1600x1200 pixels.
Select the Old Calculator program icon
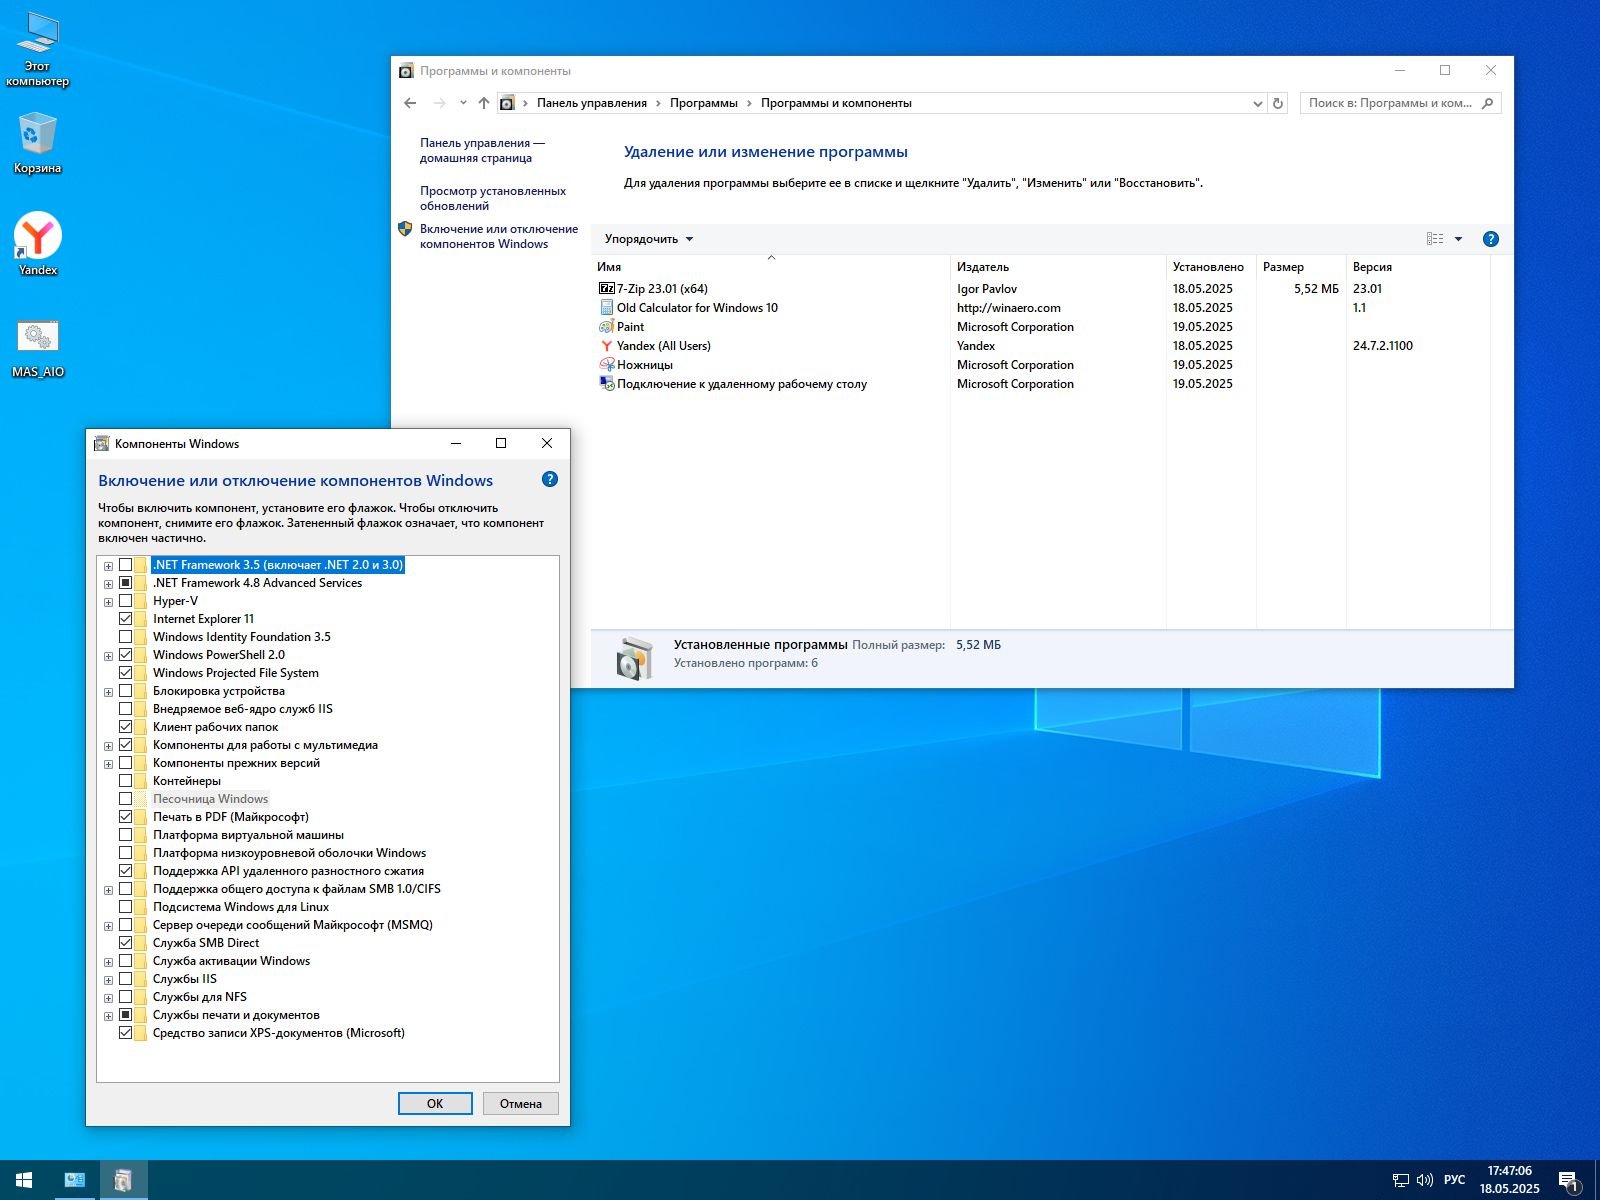606,307
